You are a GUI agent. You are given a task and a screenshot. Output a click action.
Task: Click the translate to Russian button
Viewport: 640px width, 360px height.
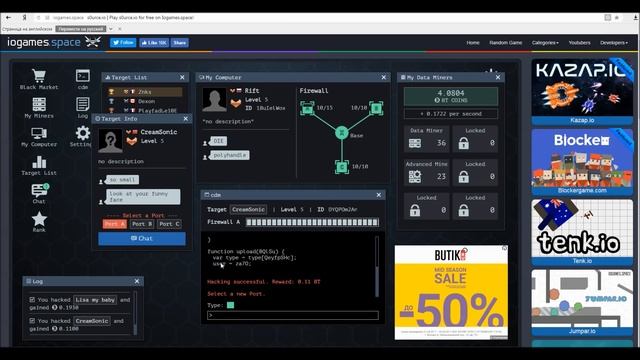[x=81, y=29]
